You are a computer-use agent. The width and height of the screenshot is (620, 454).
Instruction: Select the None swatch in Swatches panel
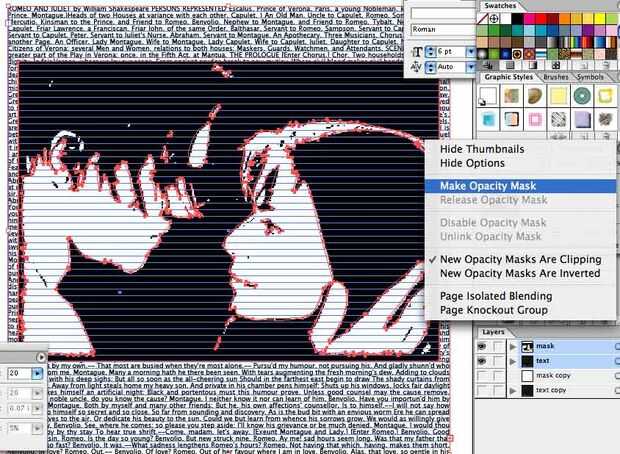(x=482, y=19)
